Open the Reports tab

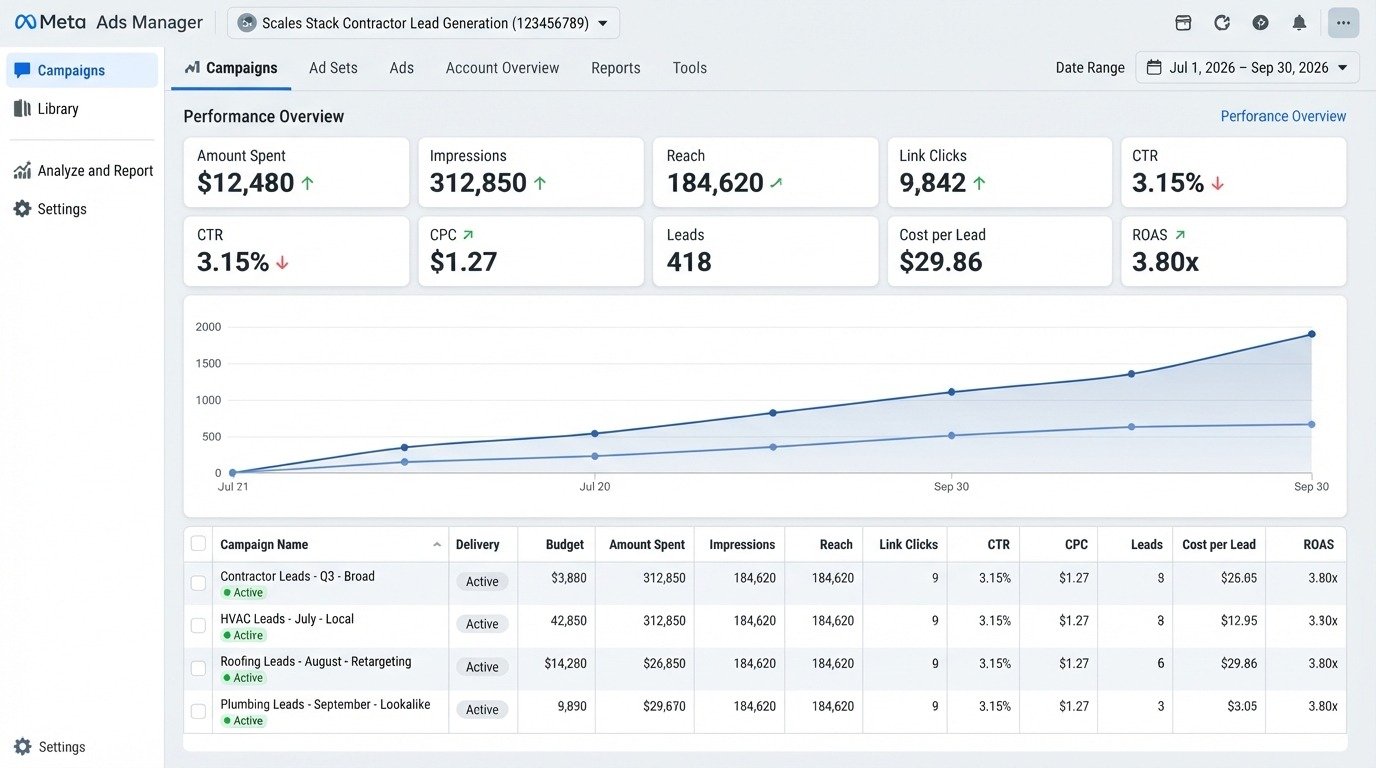click(615, 68)
